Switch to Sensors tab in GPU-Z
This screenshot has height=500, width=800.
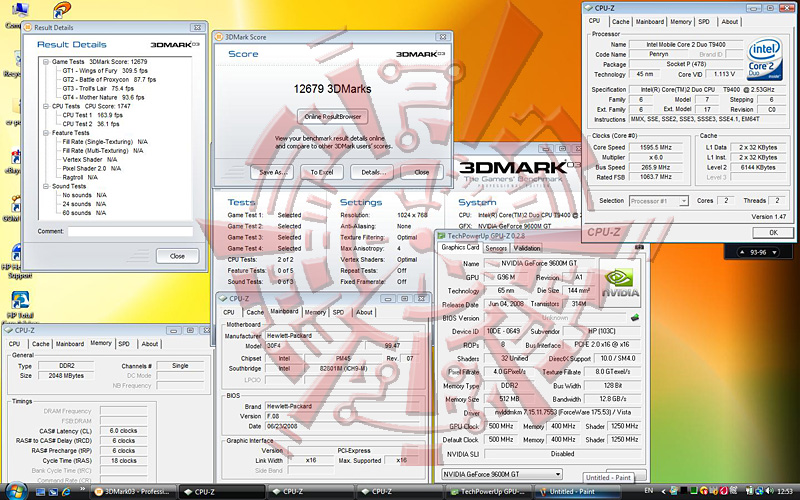coord(496,248)
